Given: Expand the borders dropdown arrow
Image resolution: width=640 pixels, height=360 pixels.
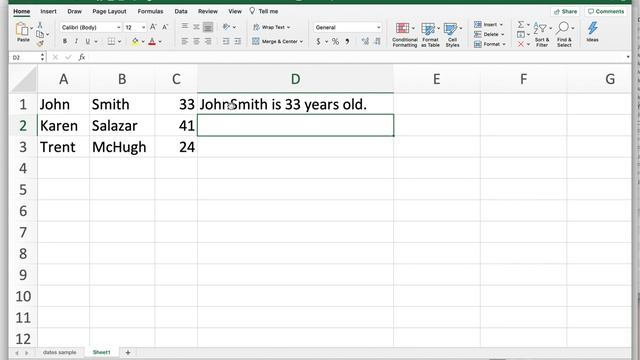Looking at the screenshot, I should pyautogui.click(x=119, y=42).
